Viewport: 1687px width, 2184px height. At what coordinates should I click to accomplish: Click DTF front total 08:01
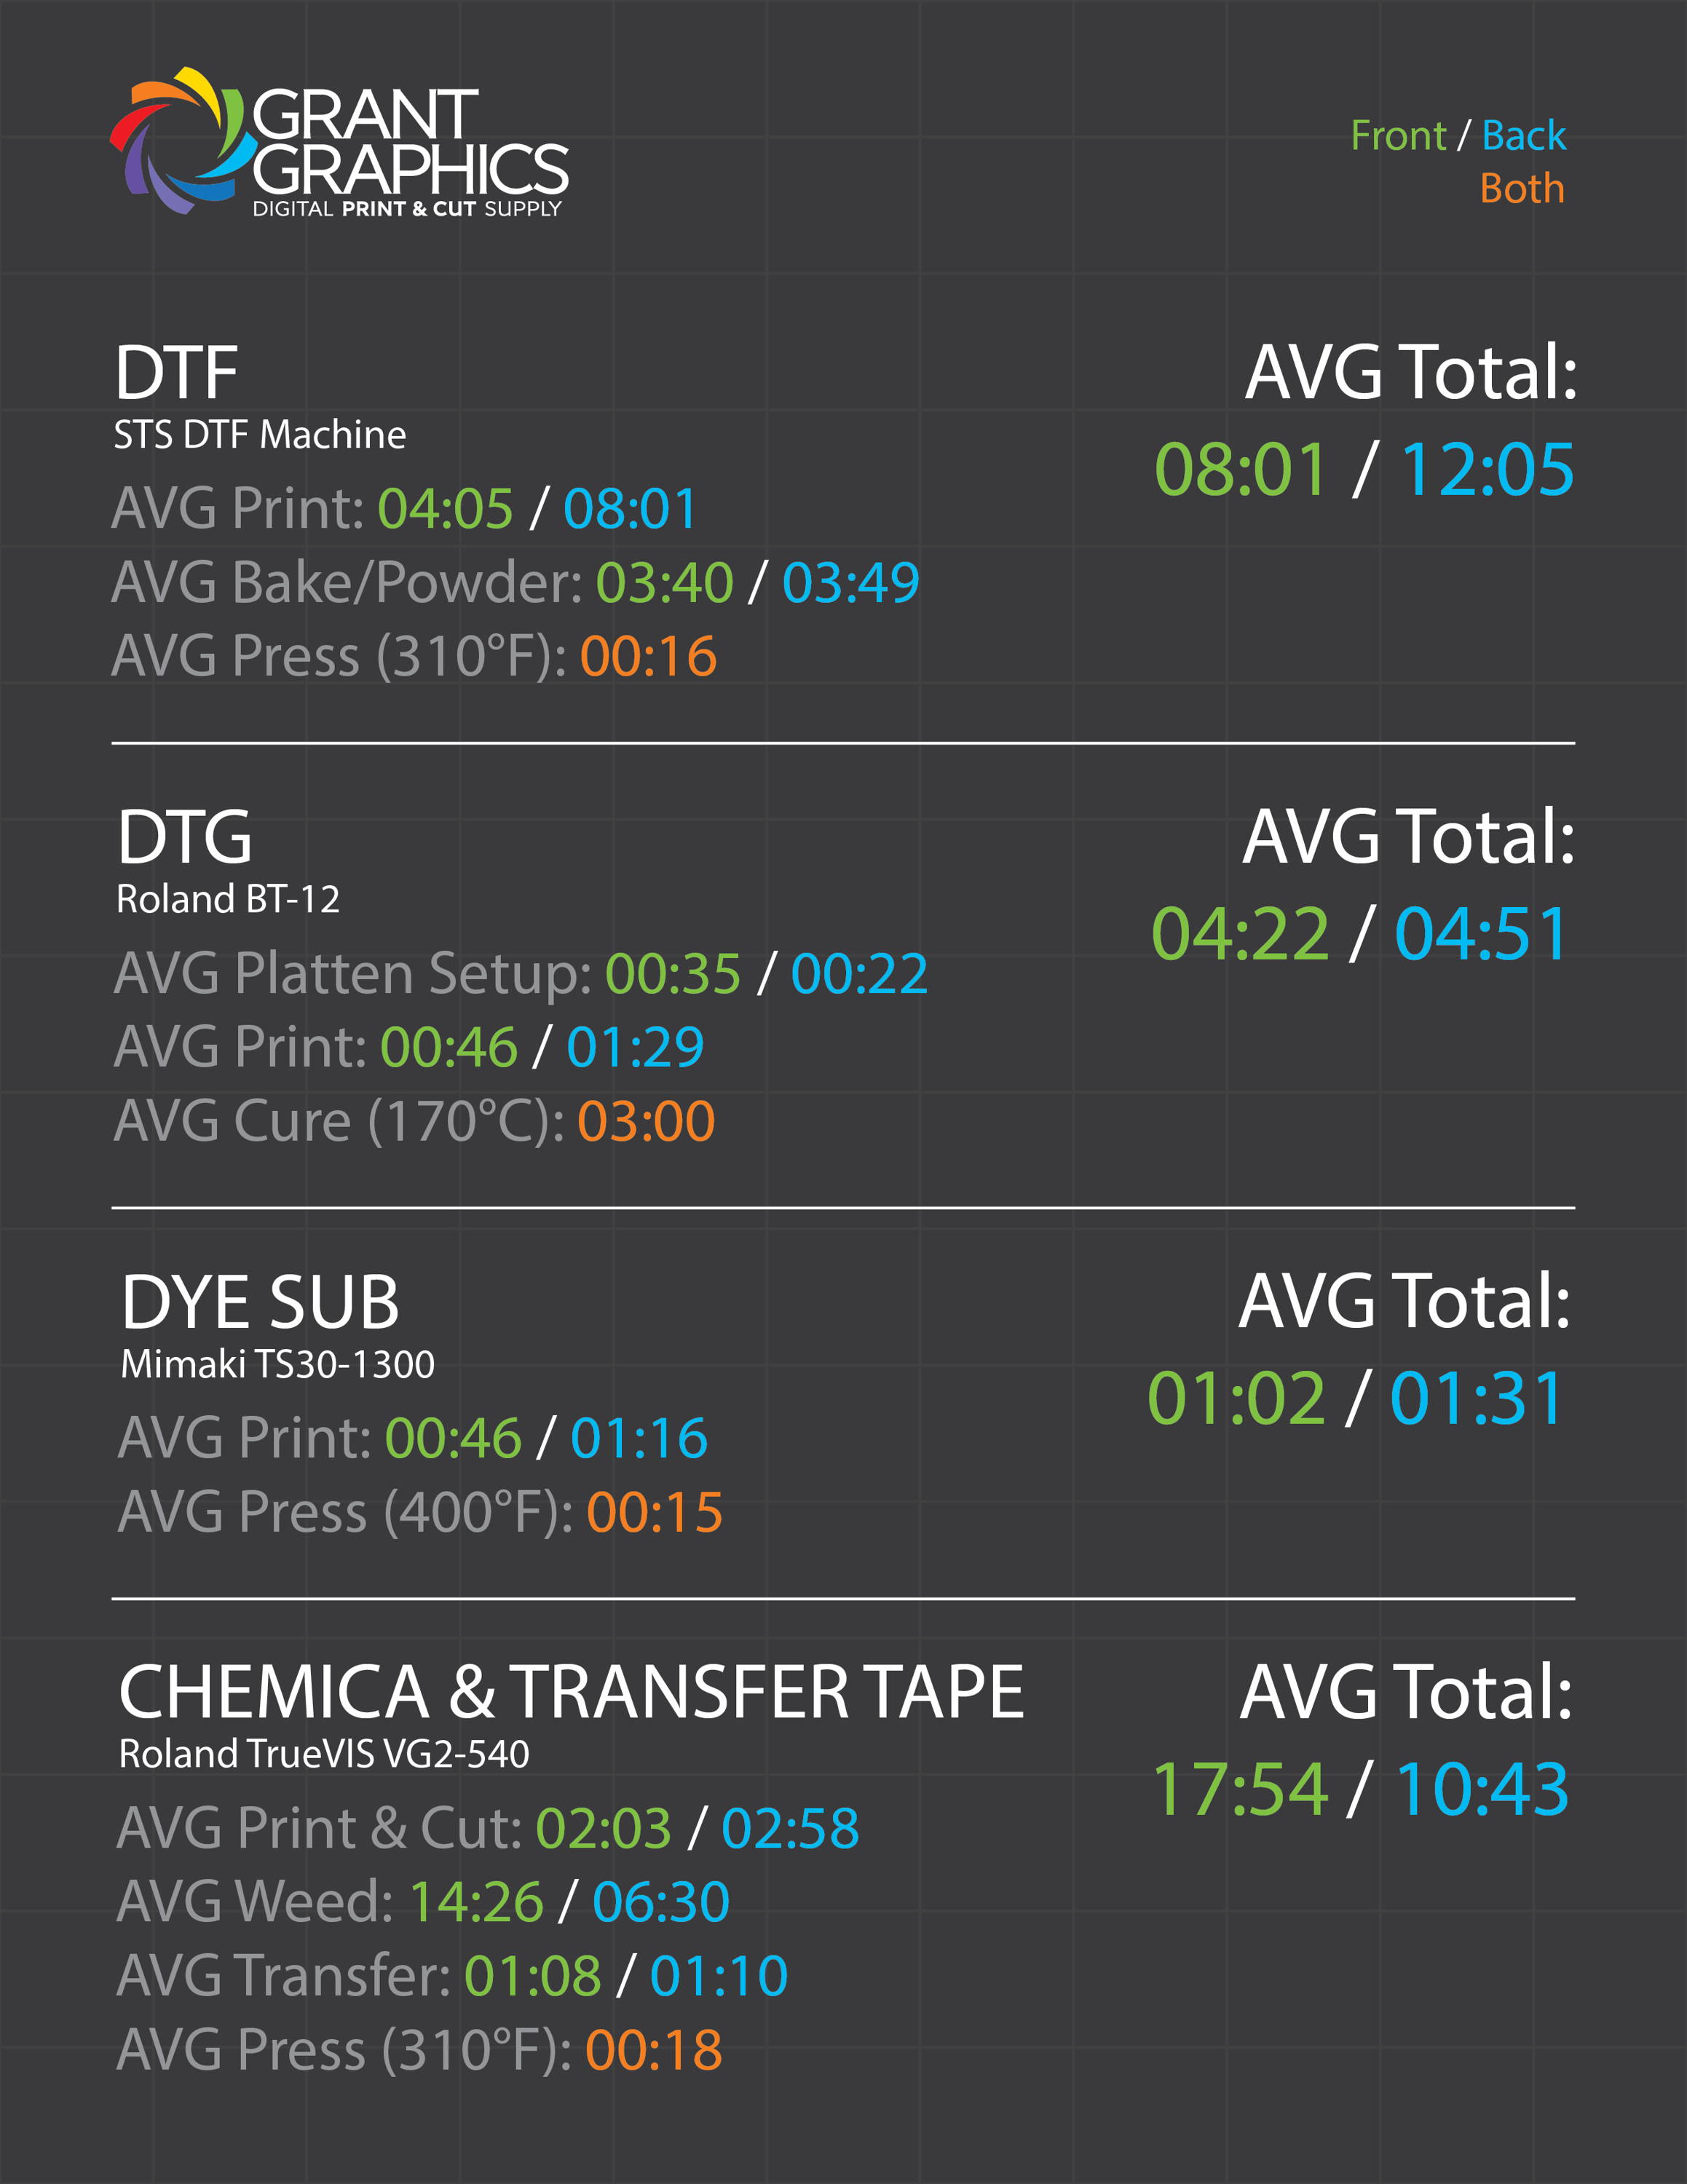[1240, 469]
